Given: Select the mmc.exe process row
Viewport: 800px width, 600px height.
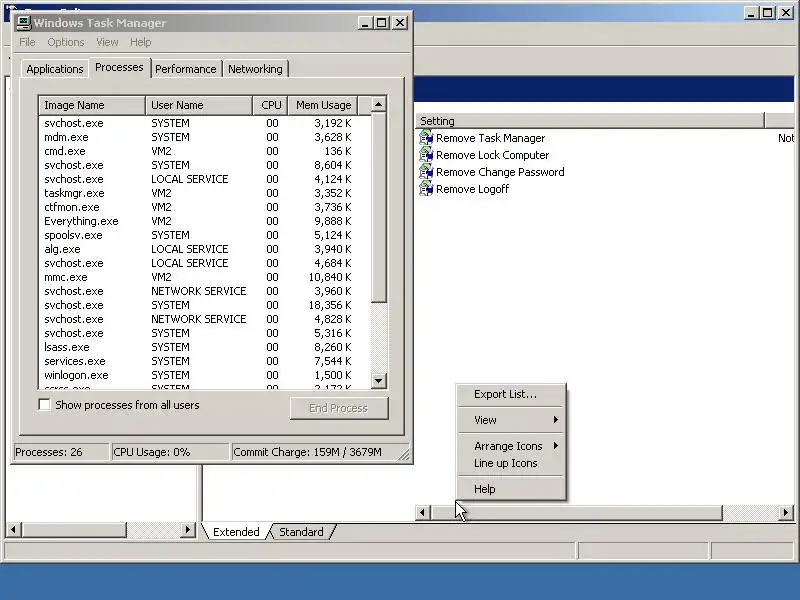Looking at the screenshot, I should point(205,277).
